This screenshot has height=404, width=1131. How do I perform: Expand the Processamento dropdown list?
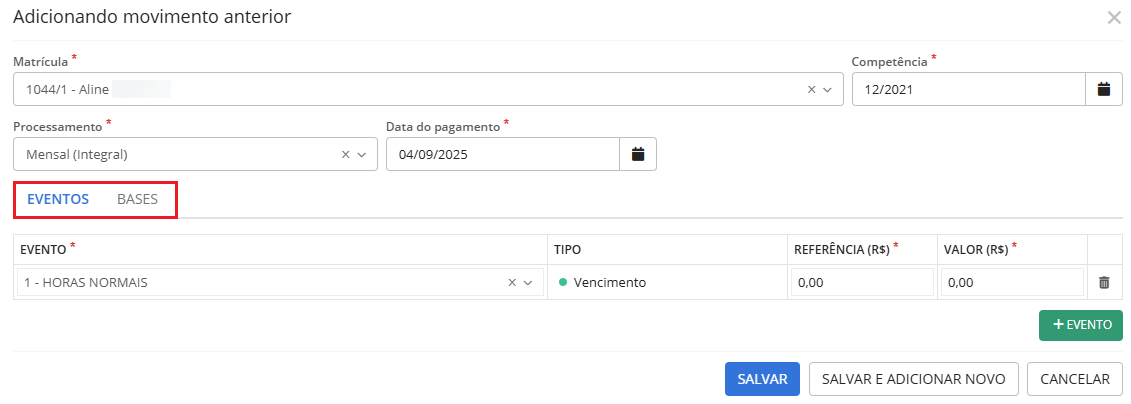(x=362, y=155)
